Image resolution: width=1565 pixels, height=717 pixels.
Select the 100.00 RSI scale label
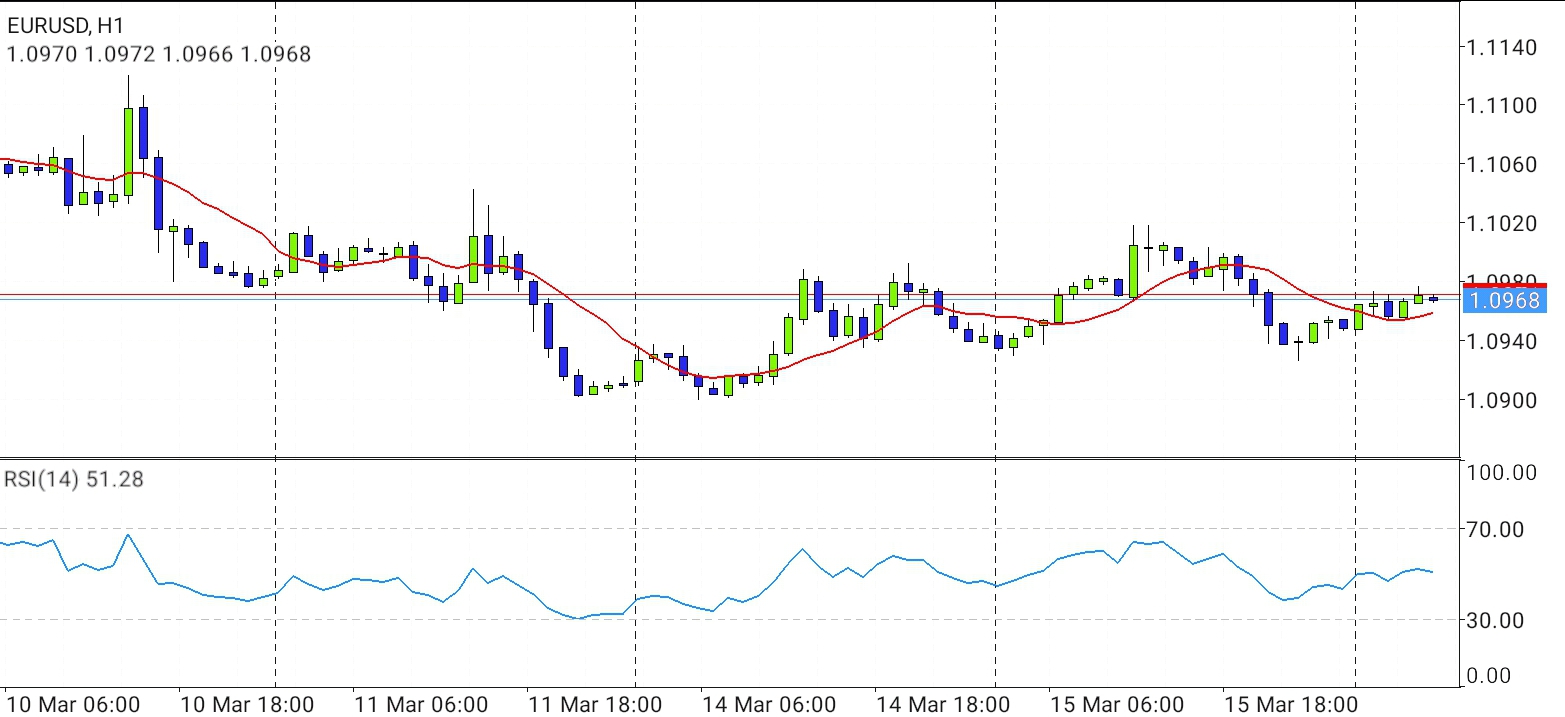click(x=1502, y=472)
